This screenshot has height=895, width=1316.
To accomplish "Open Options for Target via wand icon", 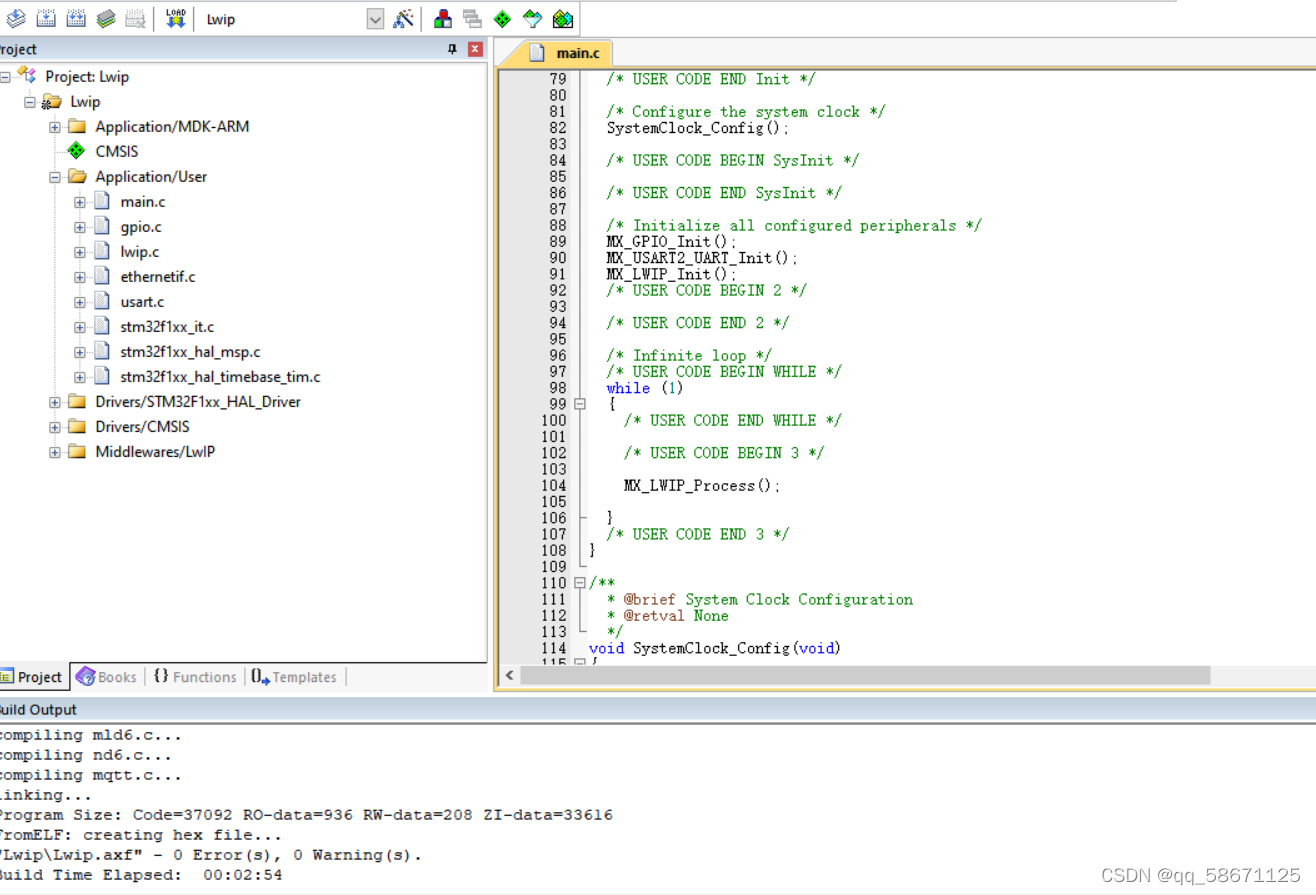I will tap(403, 18).
